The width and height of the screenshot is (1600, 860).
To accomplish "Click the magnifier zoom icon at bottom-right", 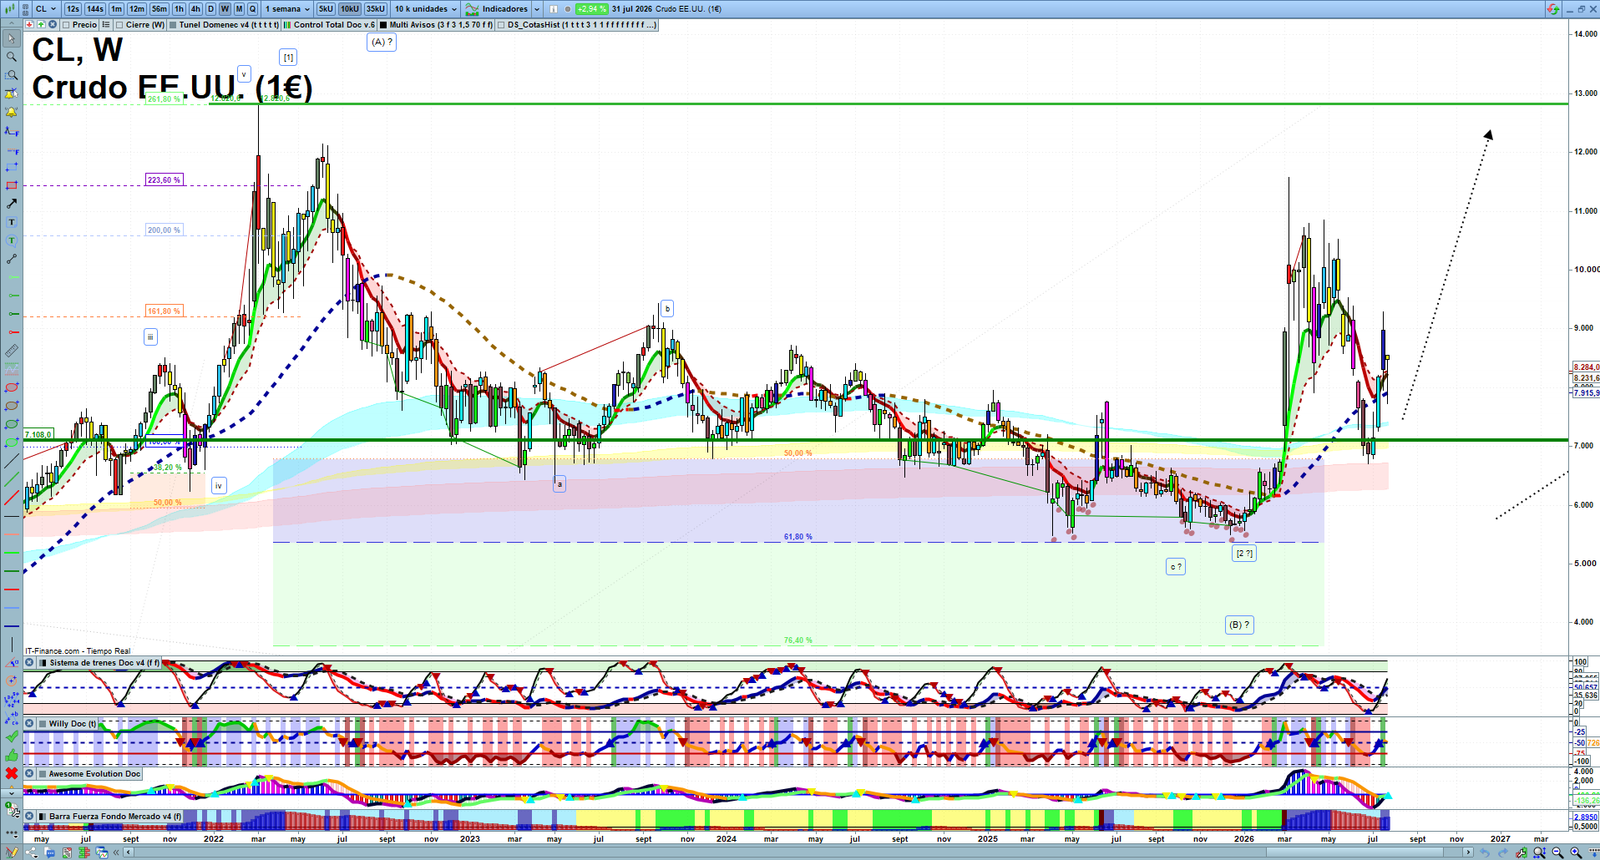I will (1539, 852).
